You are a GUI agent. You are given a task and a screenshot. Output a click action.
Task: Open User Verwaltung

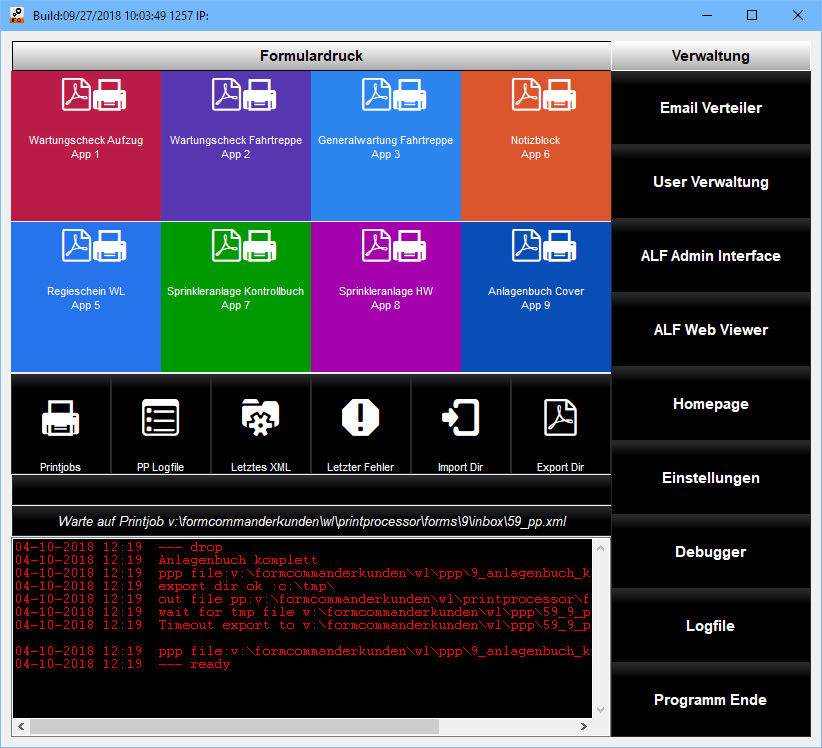[x=711, y=182]
